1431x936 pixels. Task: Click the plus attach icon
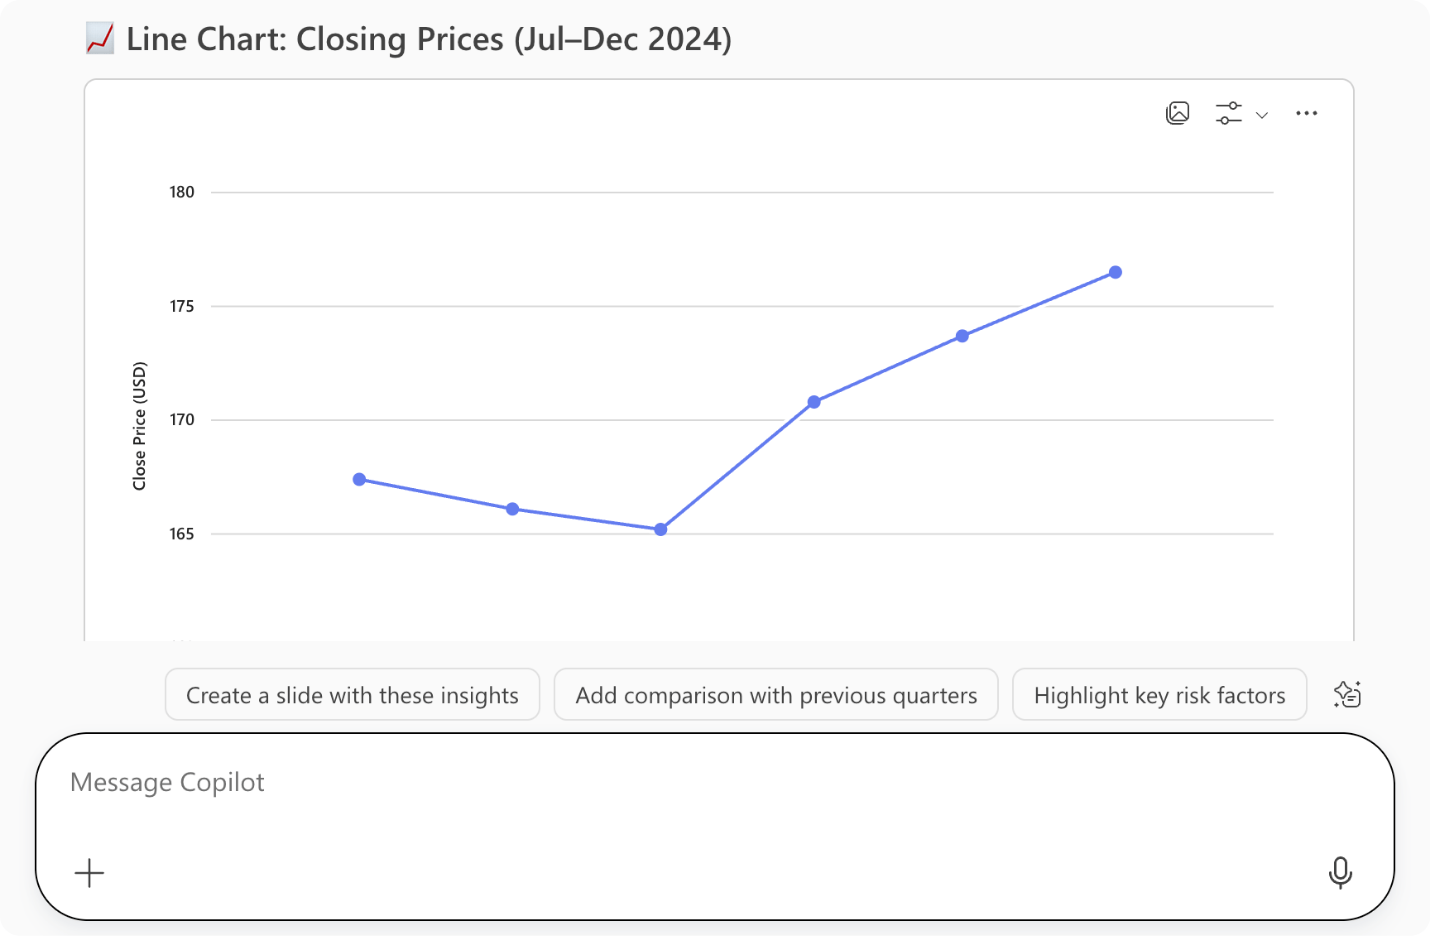[89, 873]
